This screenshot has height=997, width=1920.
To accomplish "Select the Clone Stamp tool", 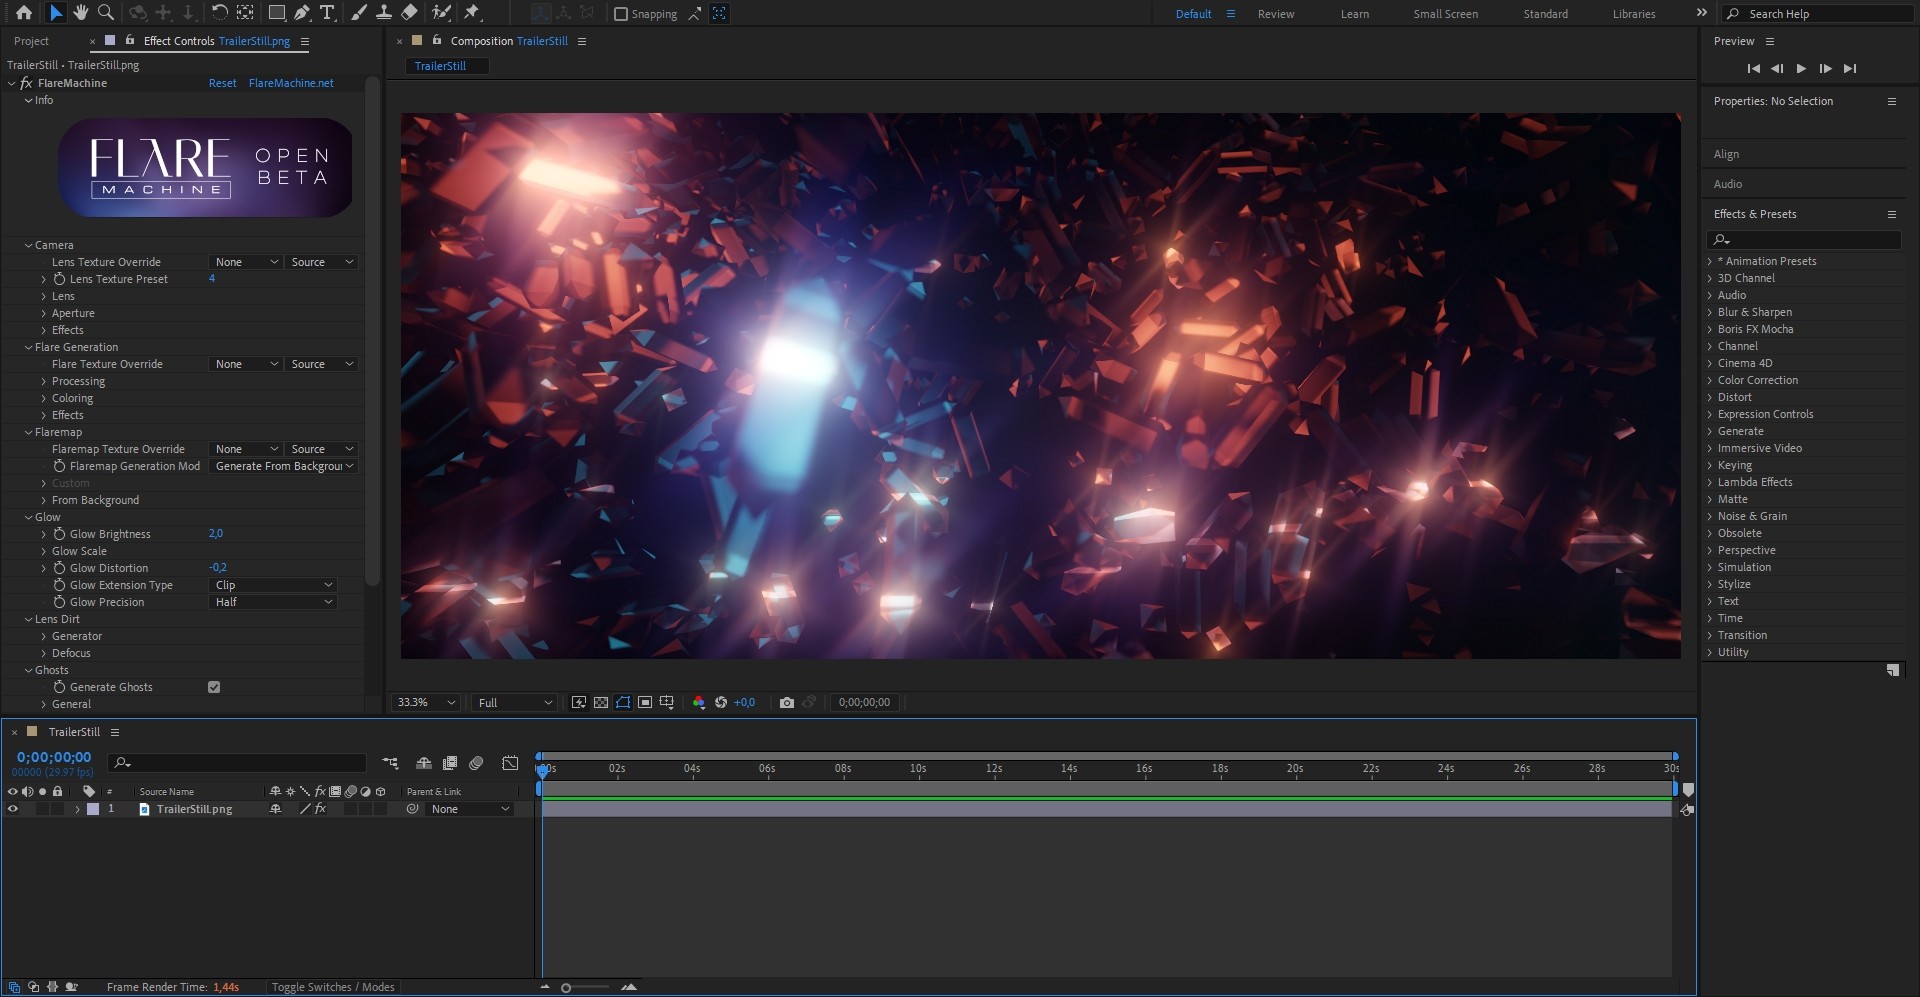I will (383, 13).
